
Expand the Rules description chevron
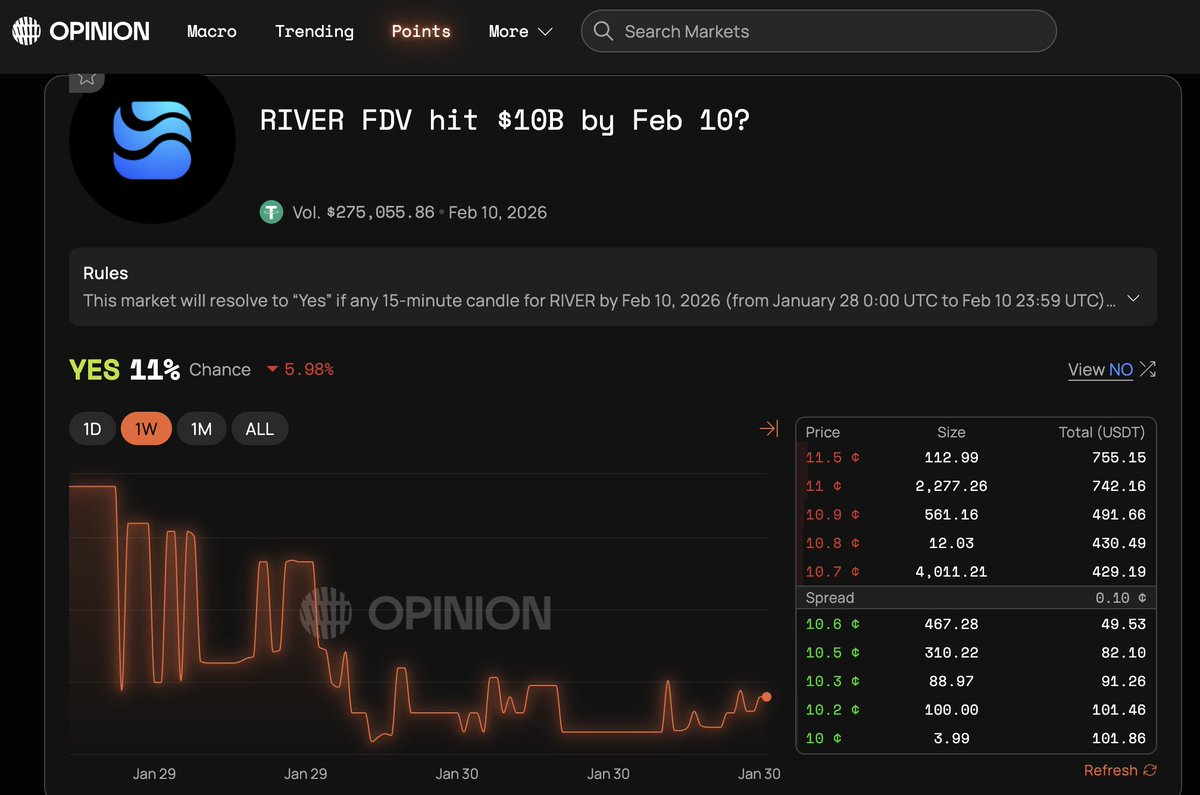1133,299
